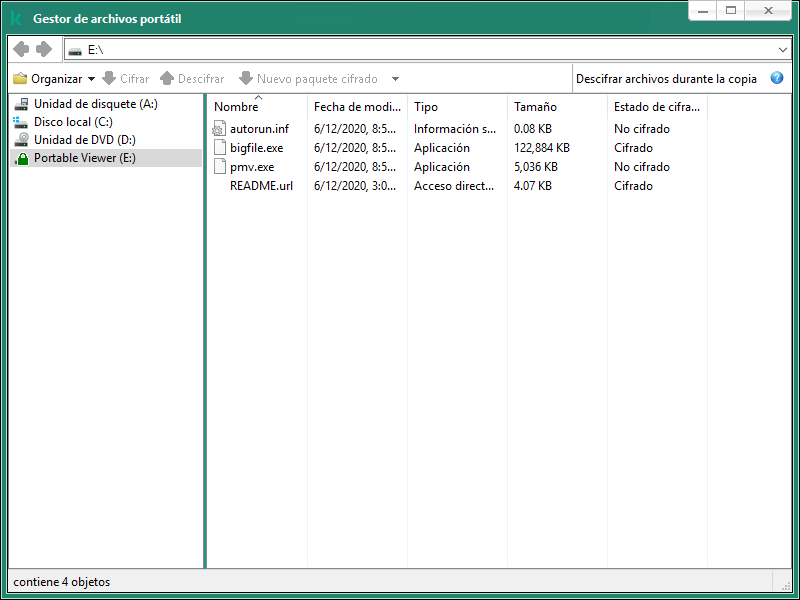Click the Cifrar toolbar button
Screen dimensions: 800x600
[126, 78]
